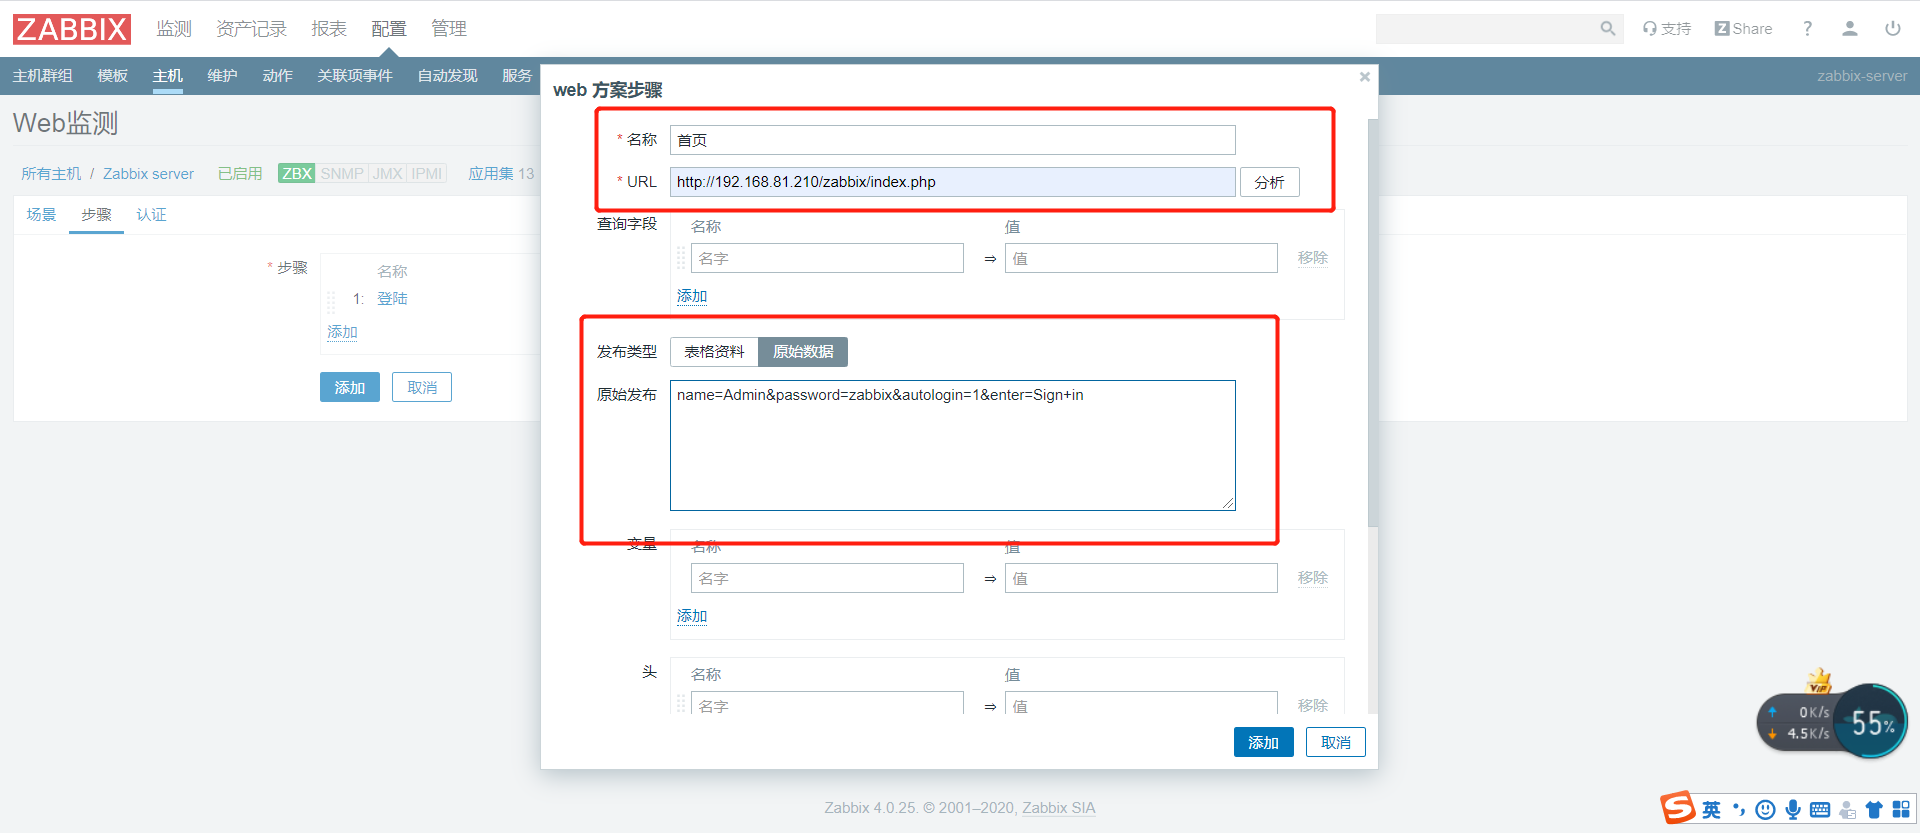Go to 模板 submenu
The height and width of the screenshot is (833, 1920).
pyautogui.click(x=113, y=76)
